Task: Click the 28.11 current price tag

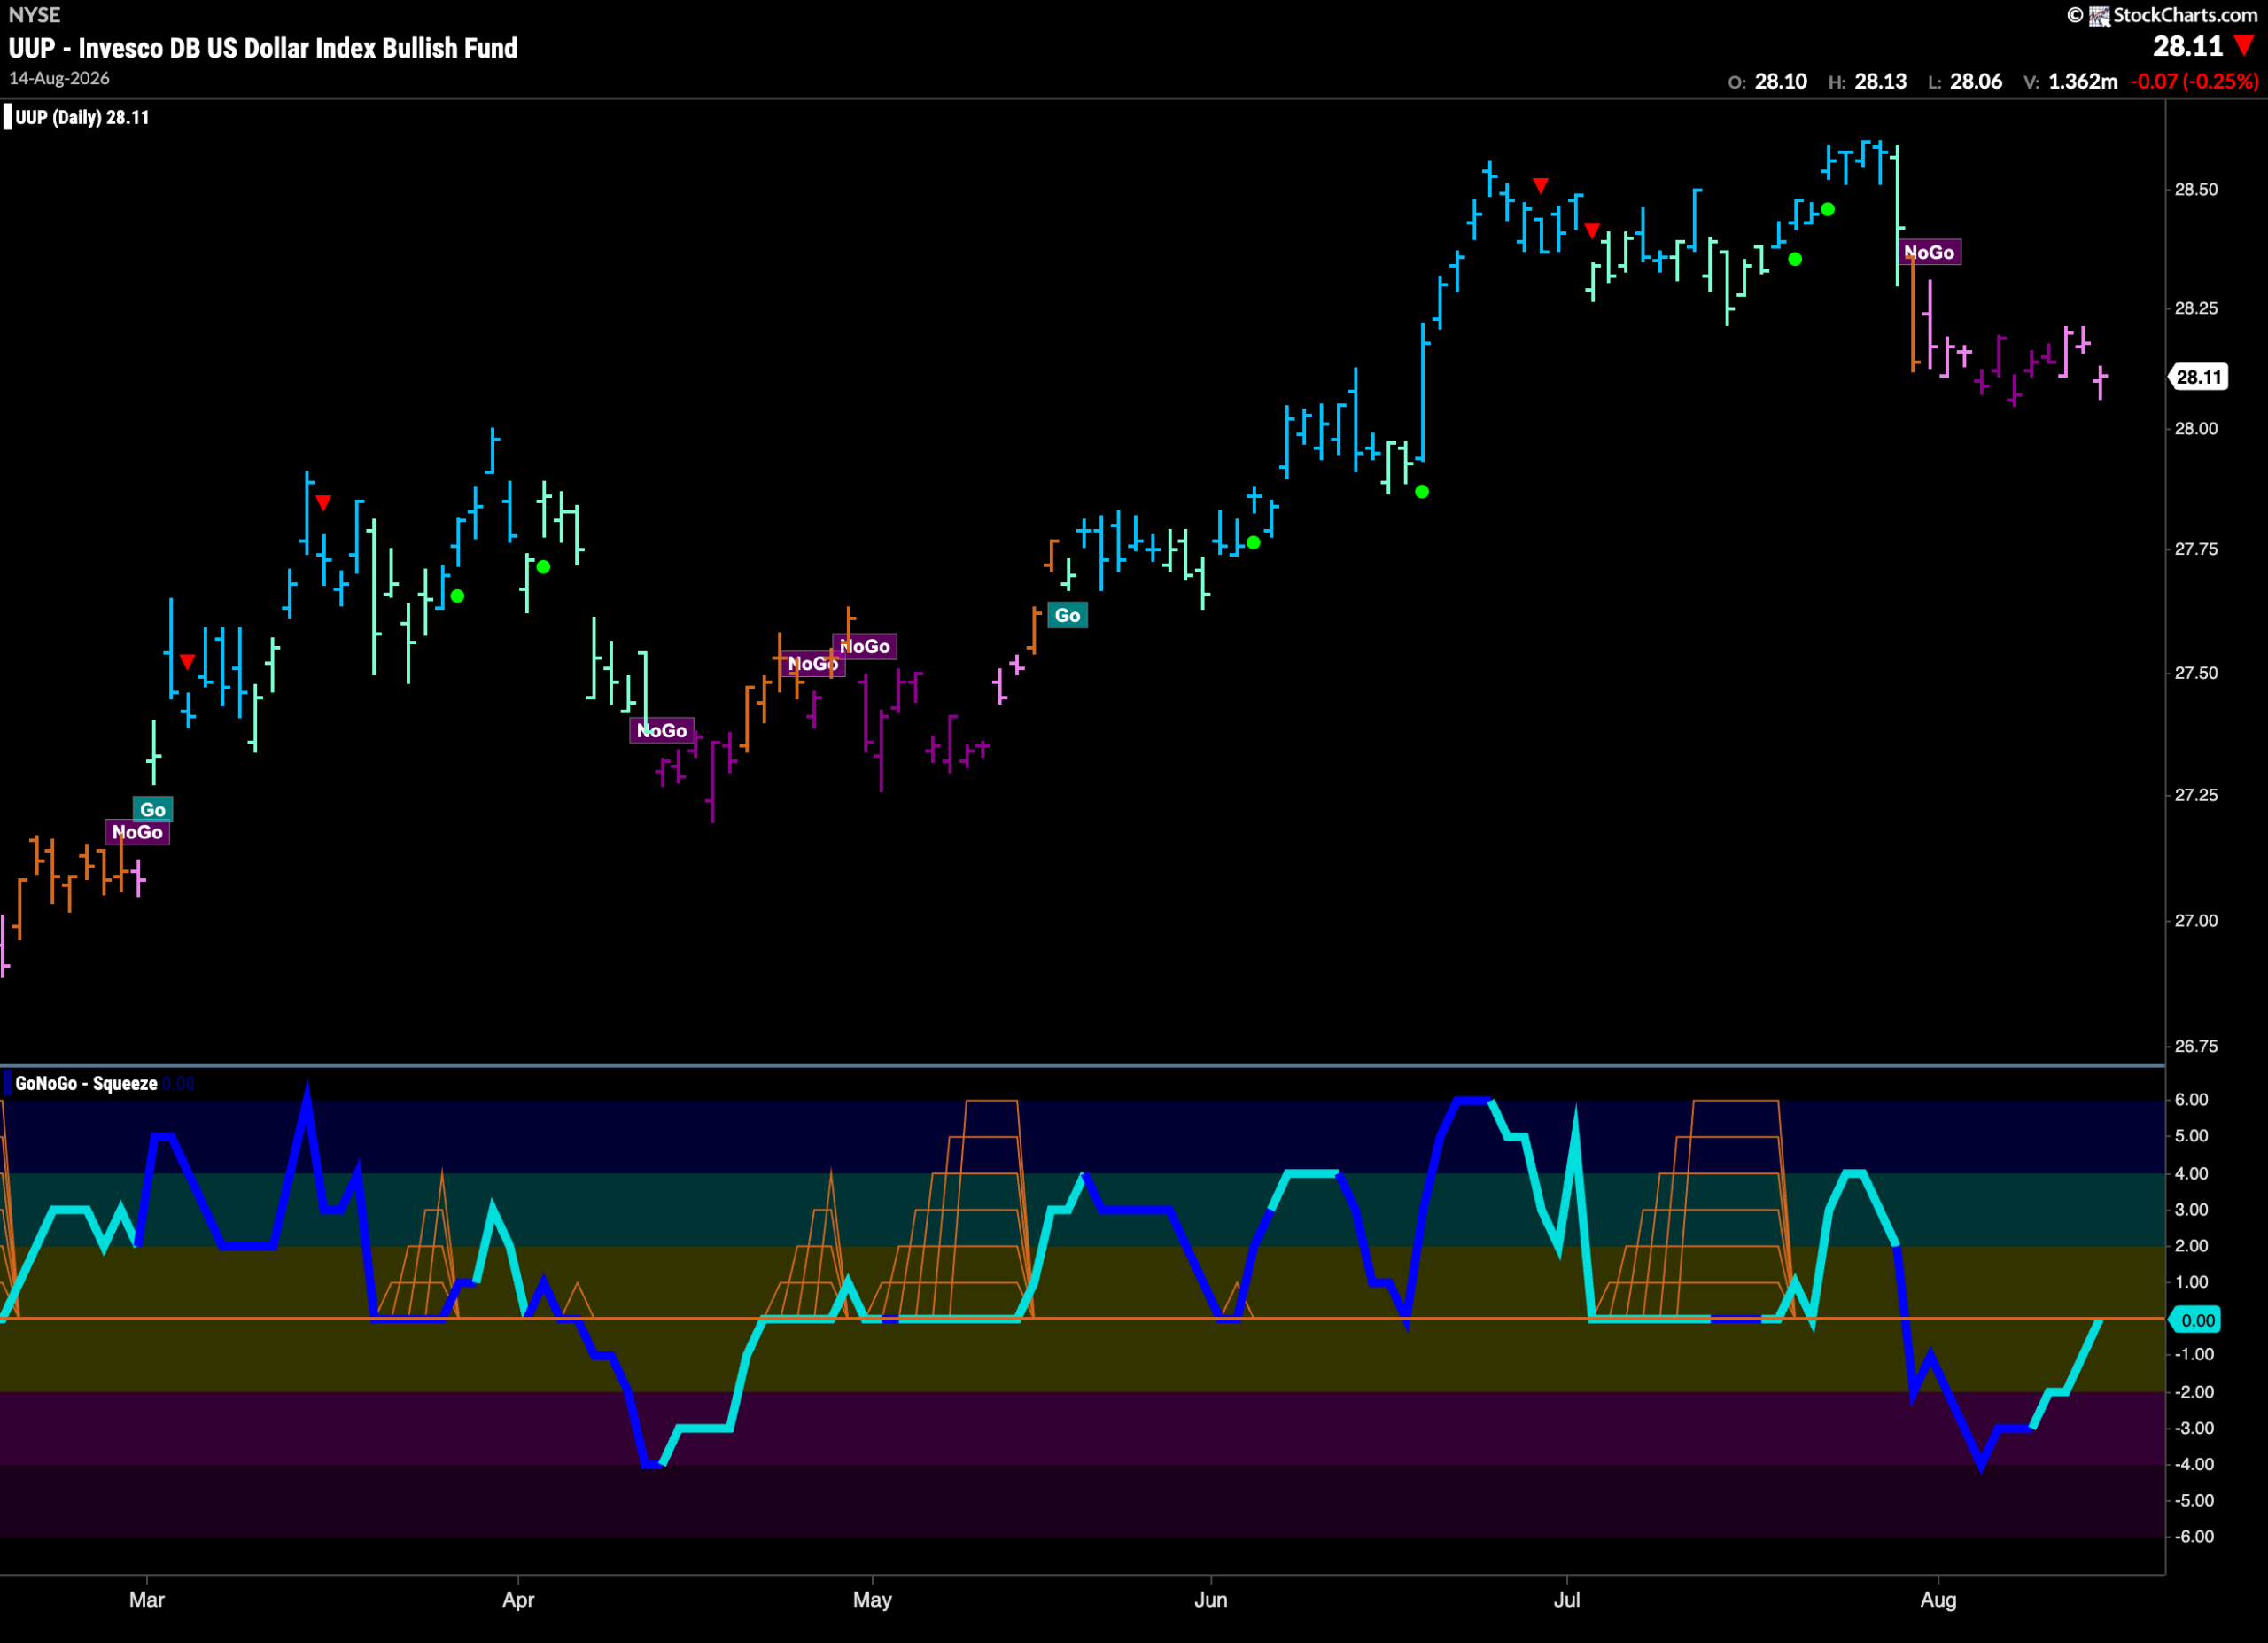Action: 2199,377
